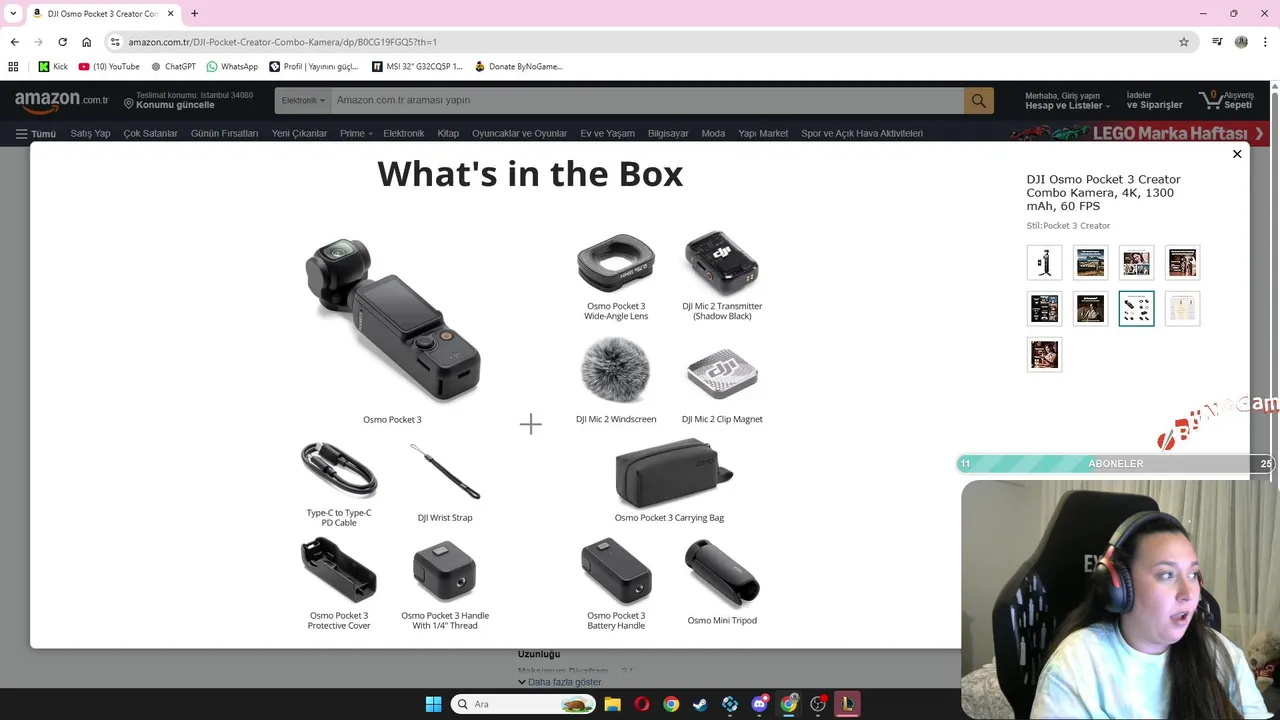Image resolution: width=1280 pixels, height=720 pixels.
Task: Open the site information icon in address bar
Action: tap(116, 42)
